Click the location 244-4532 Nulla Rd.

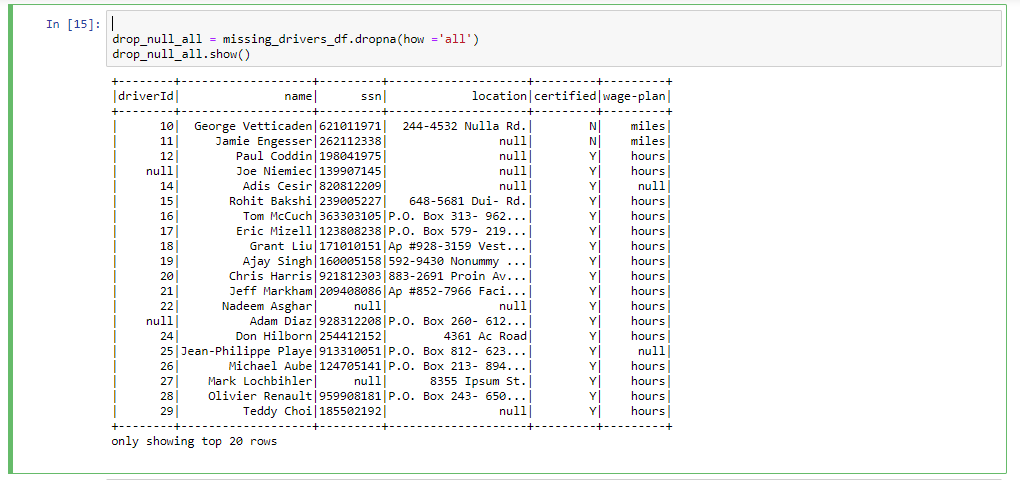(464, 126)
